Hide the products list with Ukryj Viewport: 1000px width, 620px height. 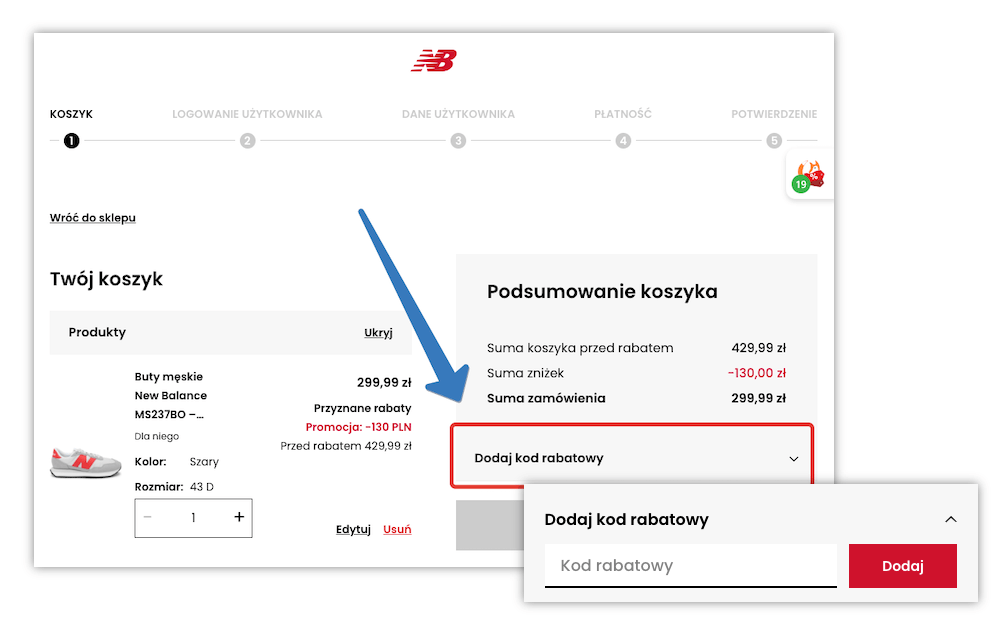(378, 332)
